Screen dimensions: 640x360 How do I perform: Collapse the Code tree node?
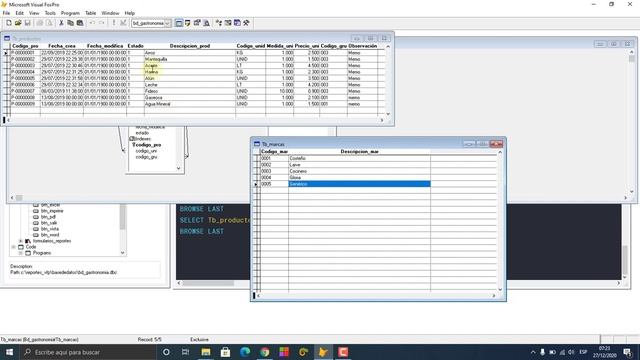[x=13, y=247]
